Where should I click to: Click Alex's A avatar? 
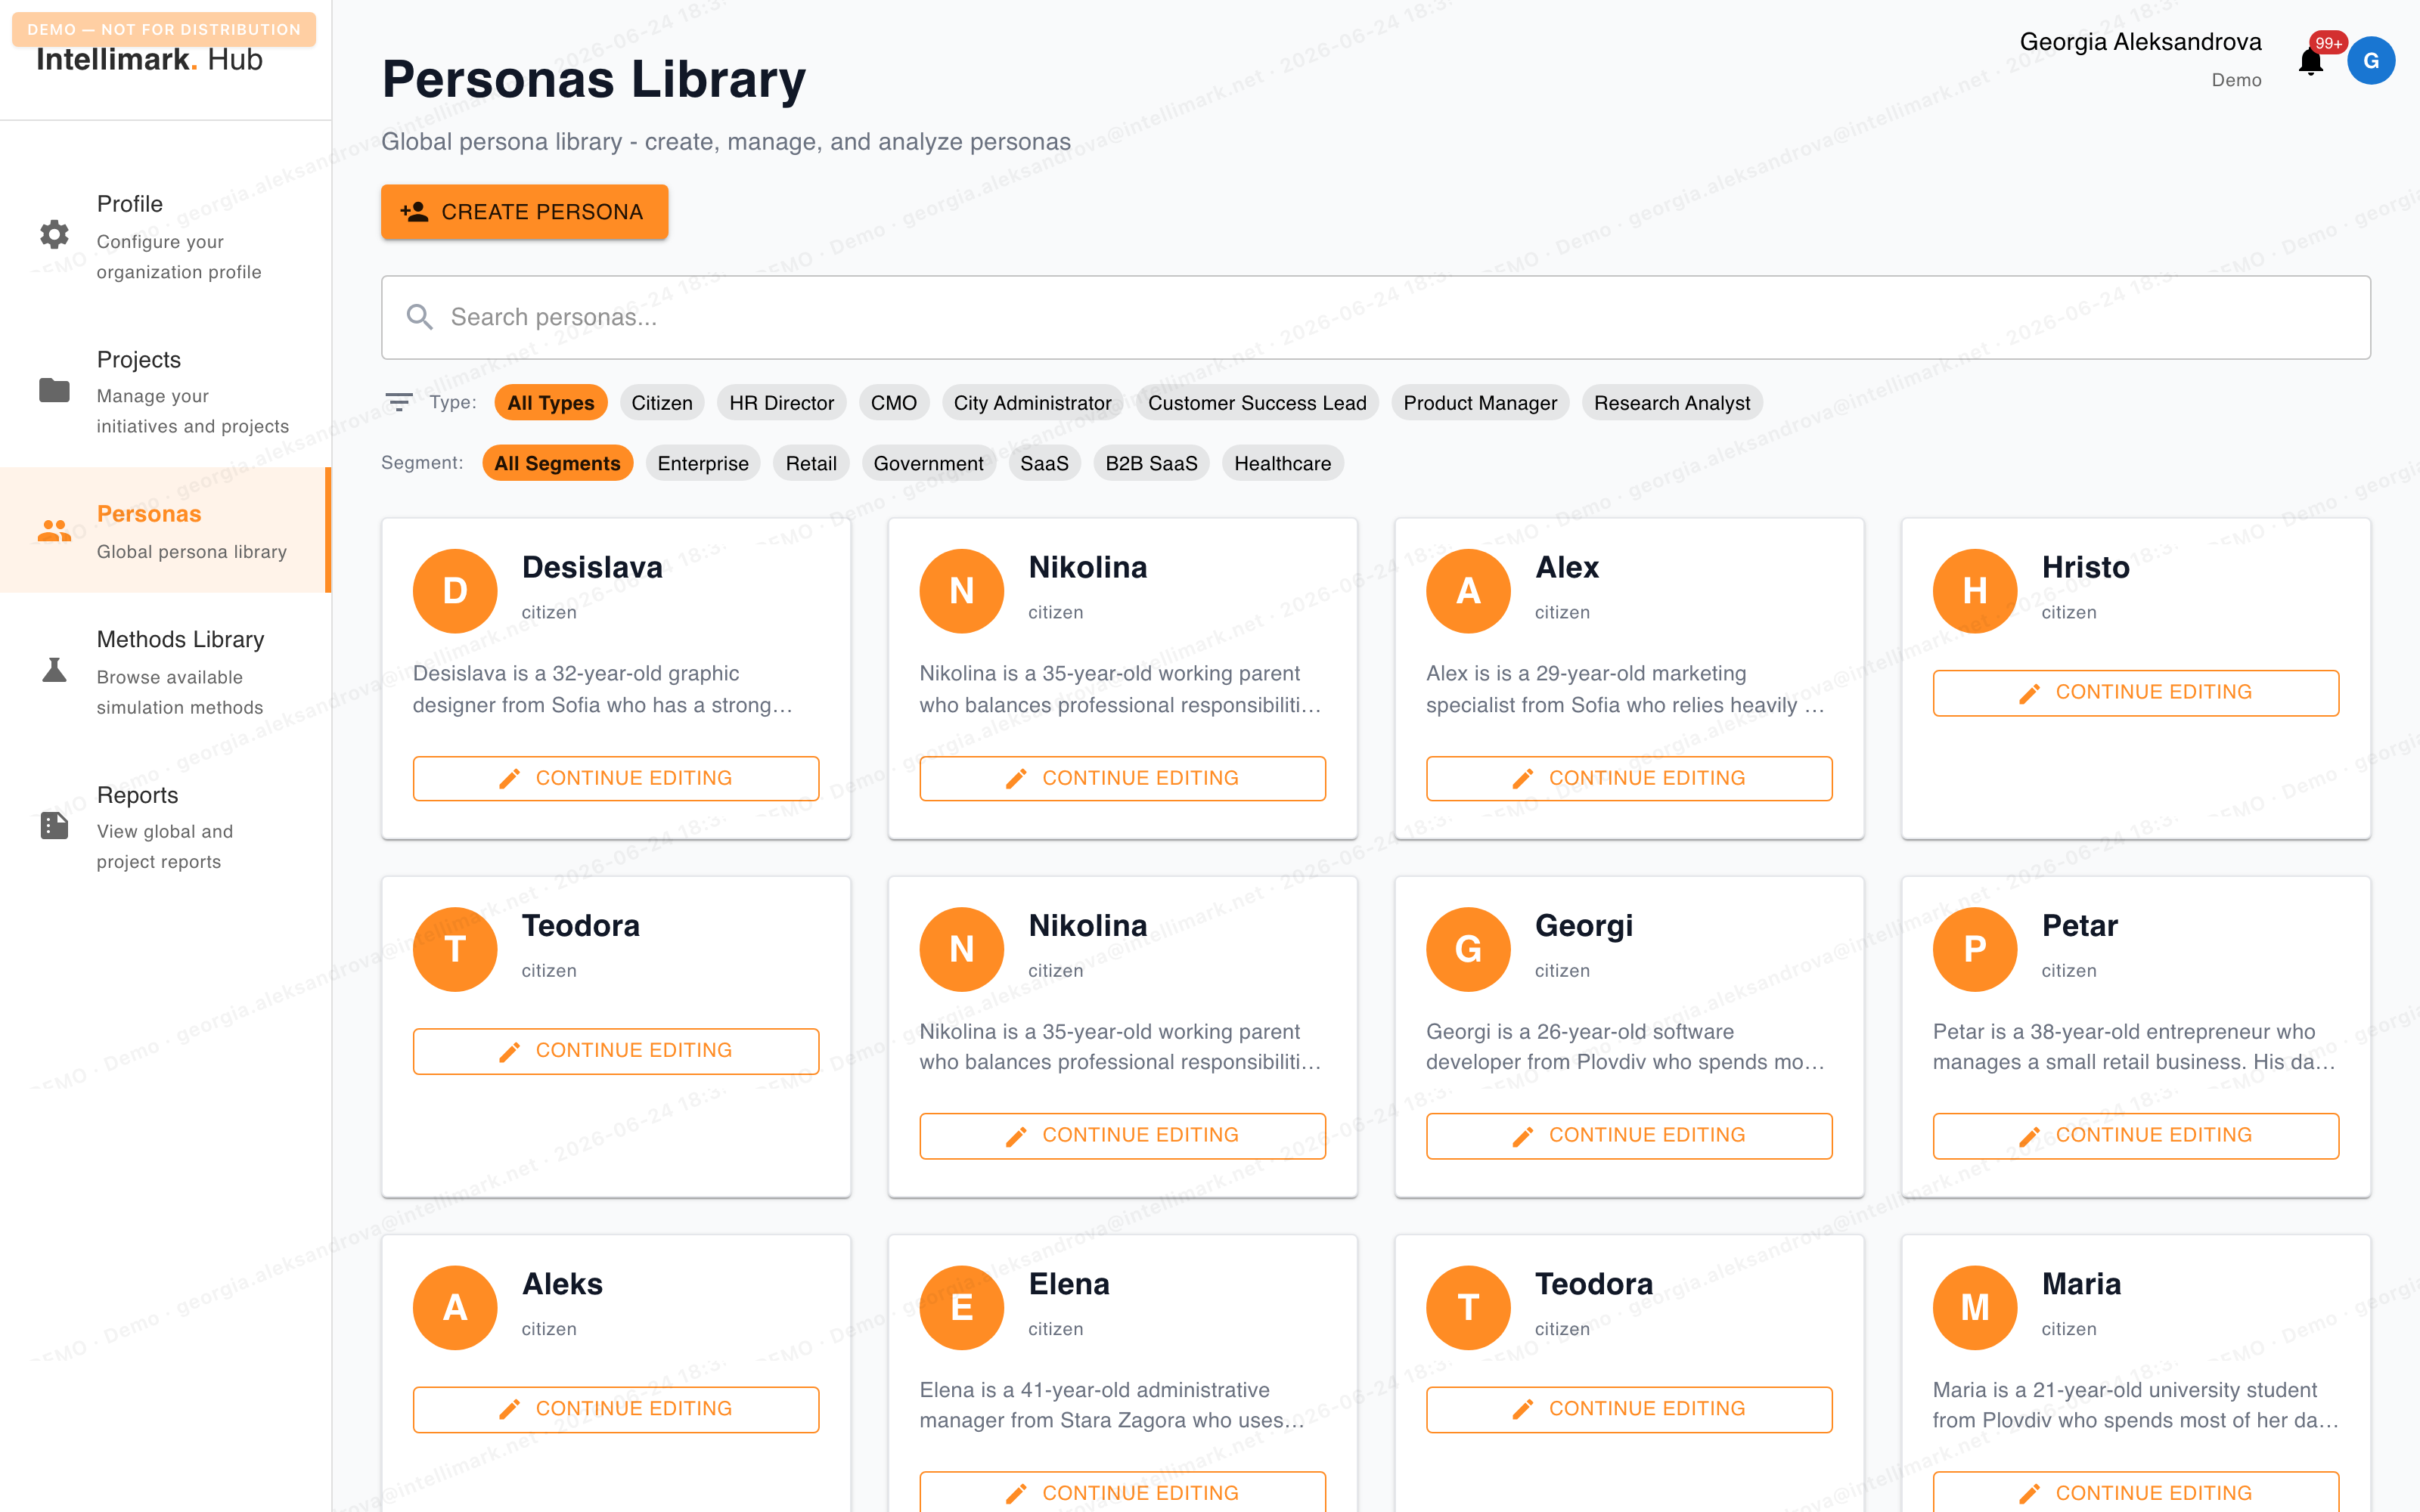click(x=1468, y=591)
